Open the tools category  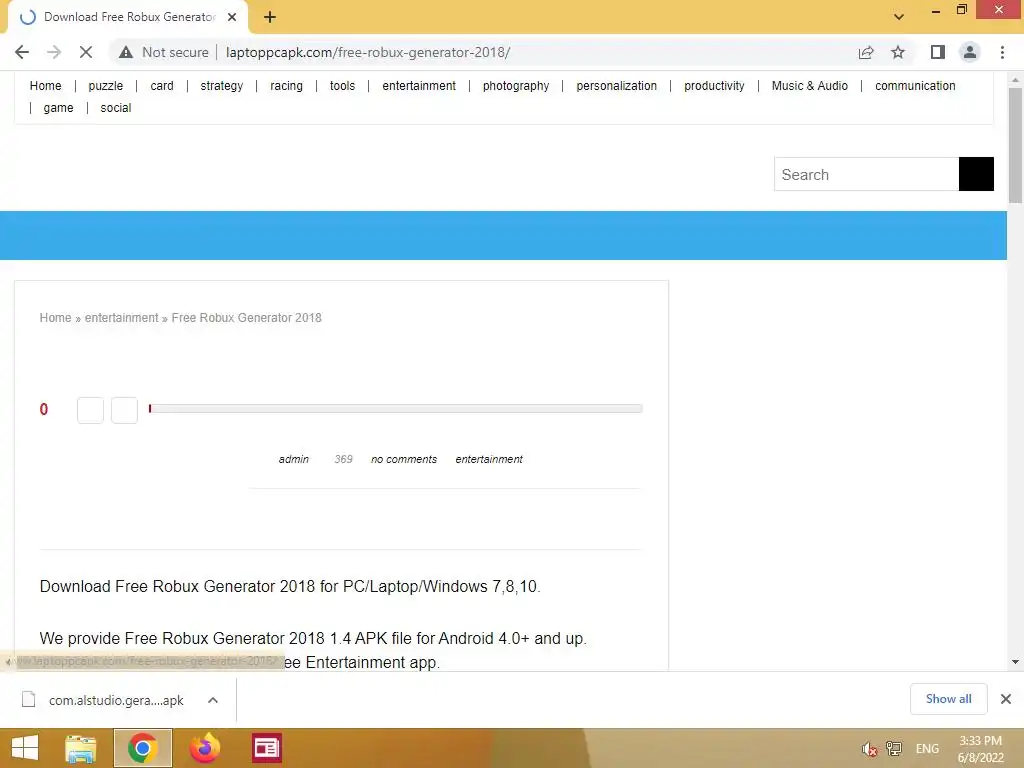[x=342, y=86]
